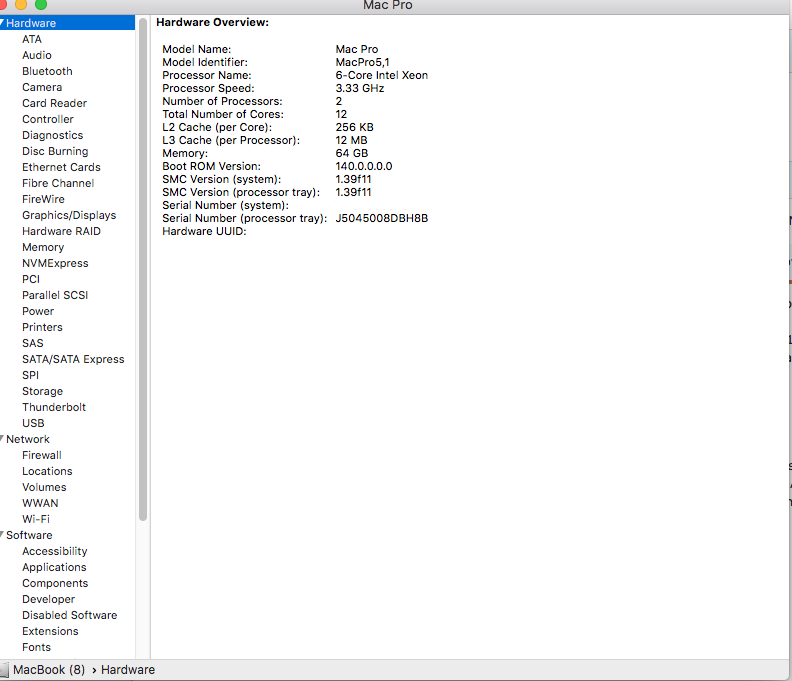
Task: Select Disc Burning in the sidebar
Action: (55, 151)
